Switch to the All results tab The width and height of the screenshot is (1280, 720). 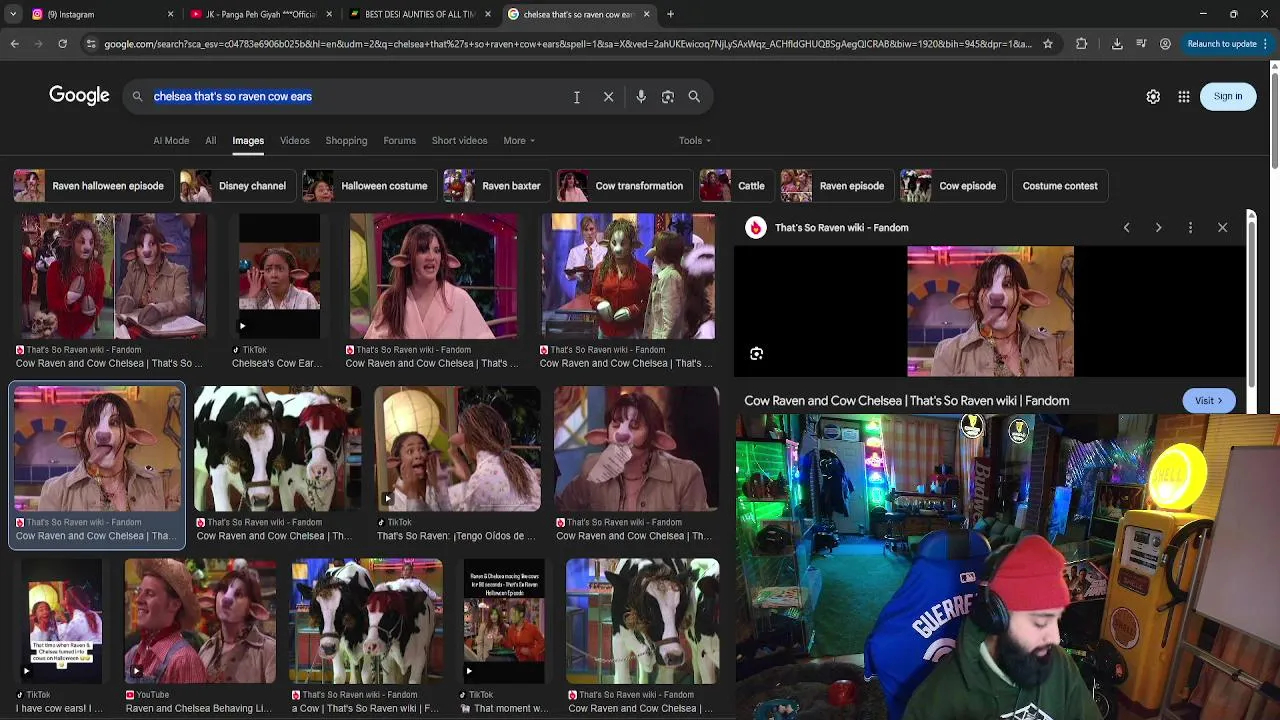(210, 140)
